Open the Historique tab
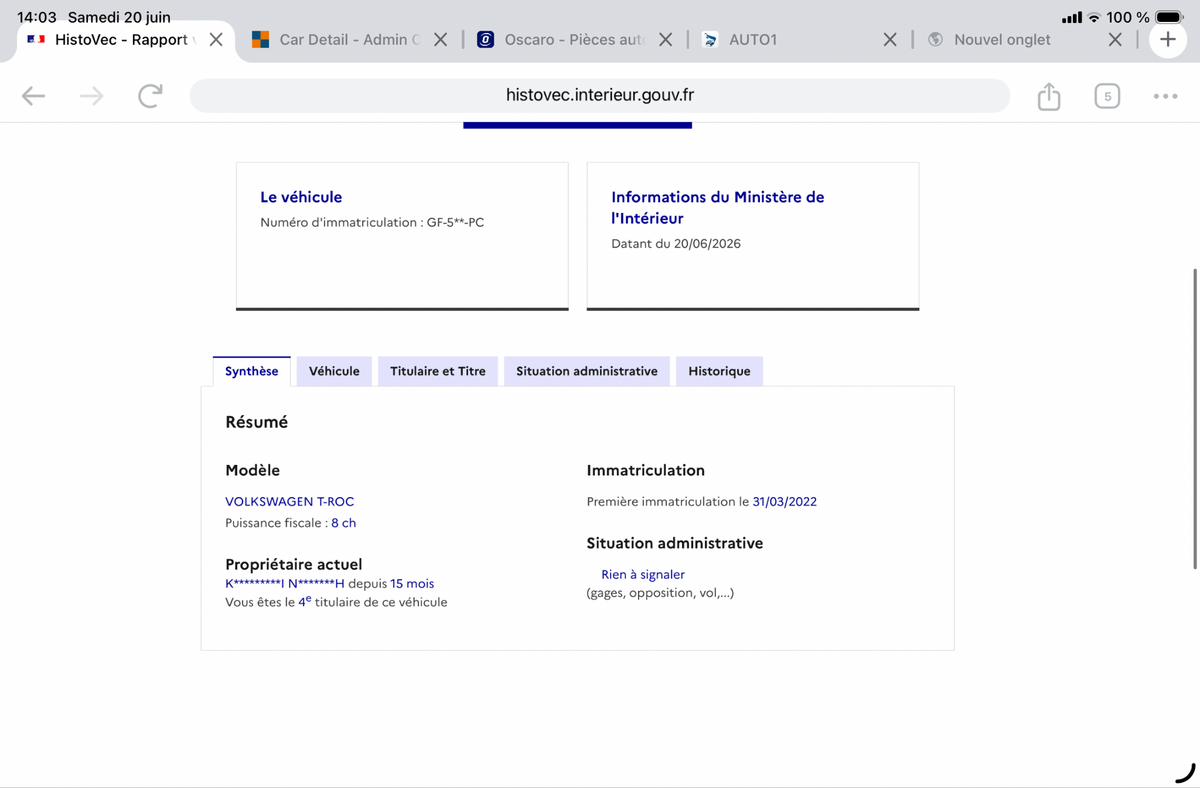The width and height of the screenshot is (1200, 788). coord(719,371)
